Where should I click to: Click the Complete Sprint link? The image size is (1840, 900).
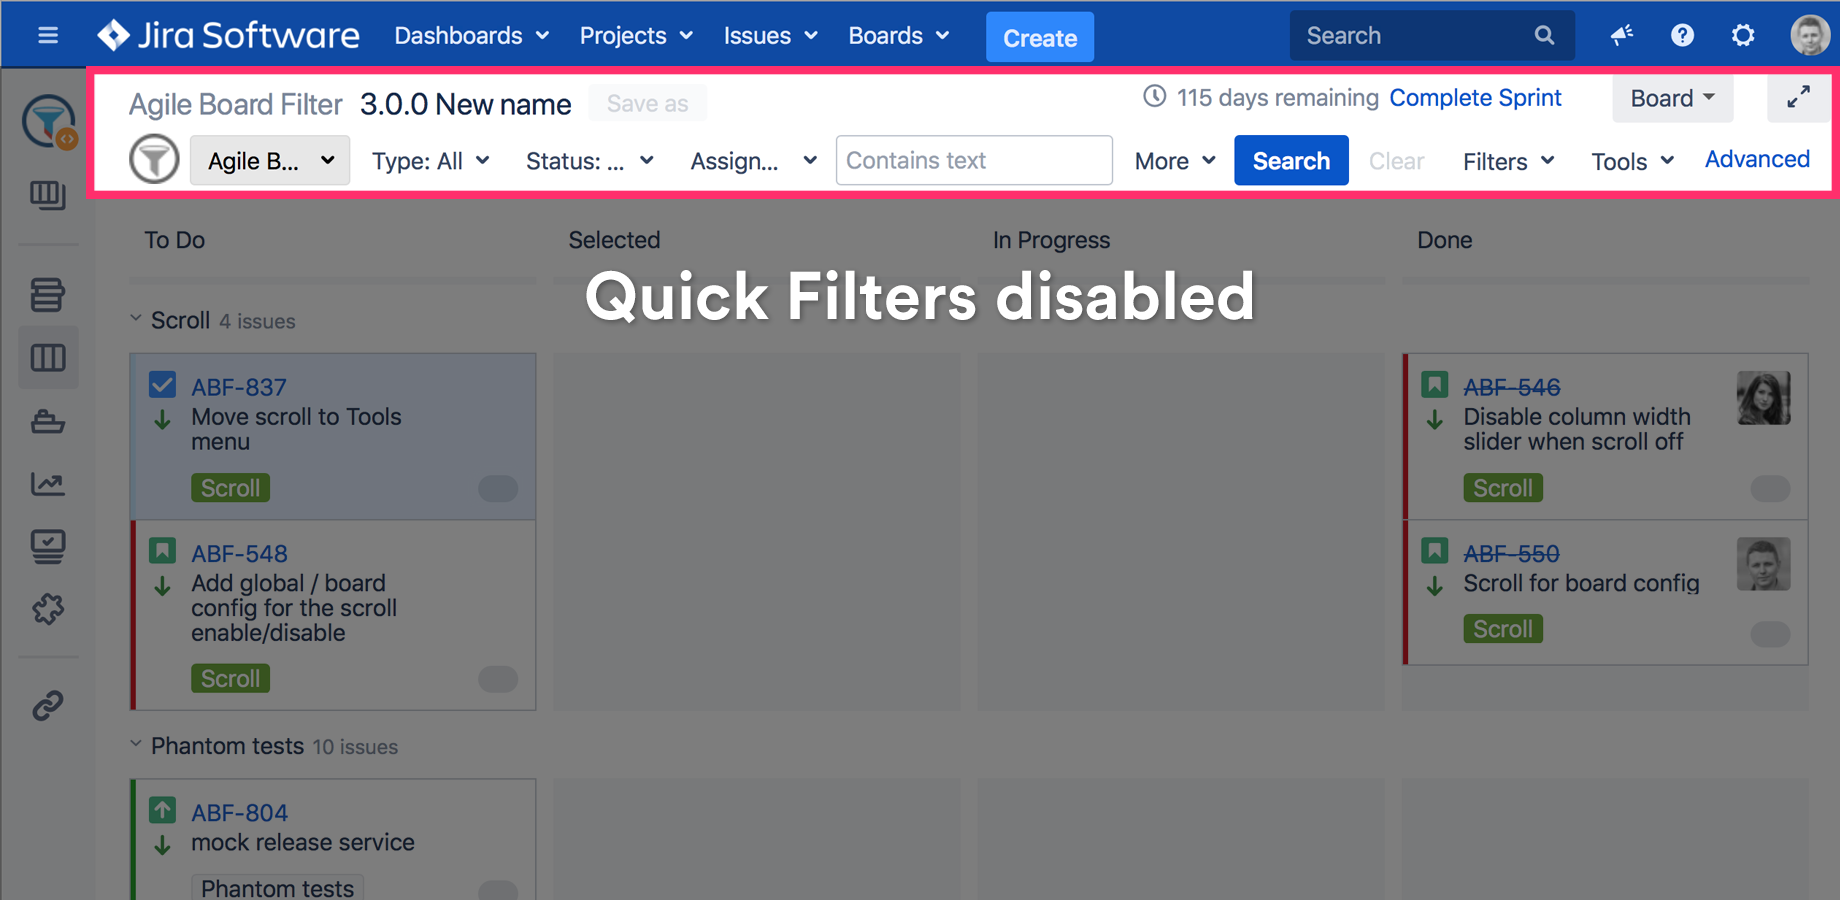point(1475,98)
